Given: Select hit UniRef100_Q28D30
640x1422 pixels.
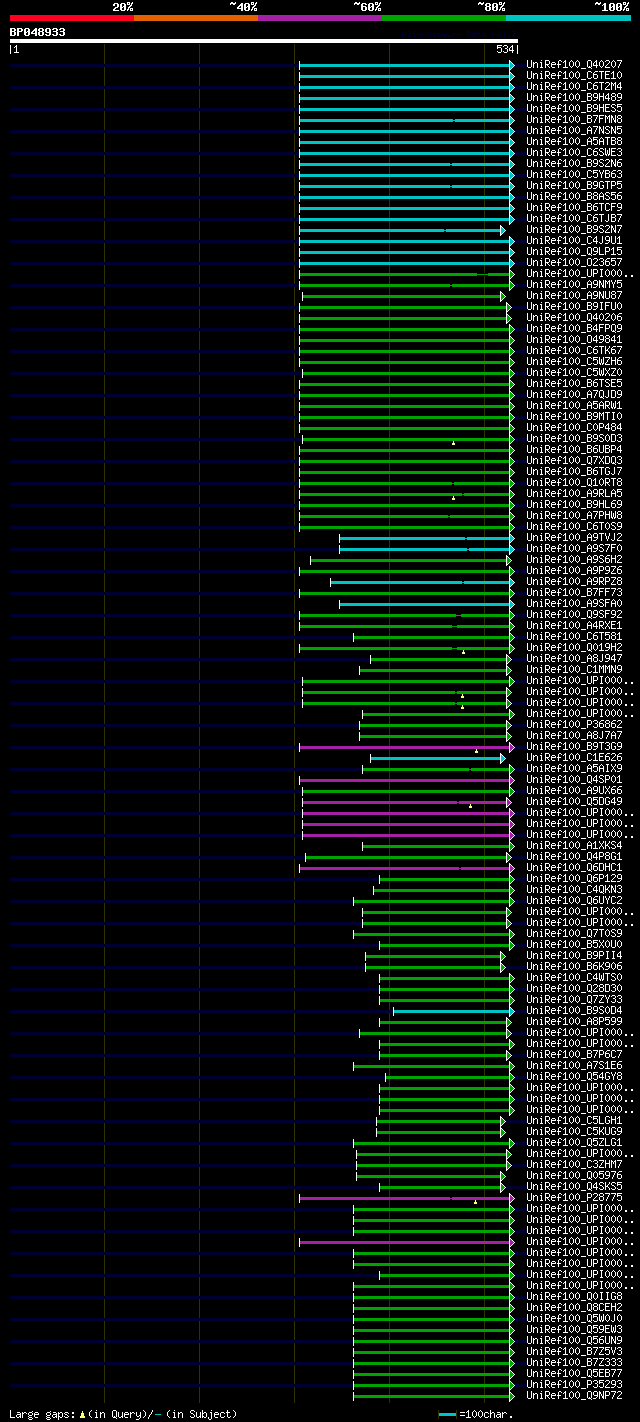Looking at the screenshot, I should [x=574, y=988].
